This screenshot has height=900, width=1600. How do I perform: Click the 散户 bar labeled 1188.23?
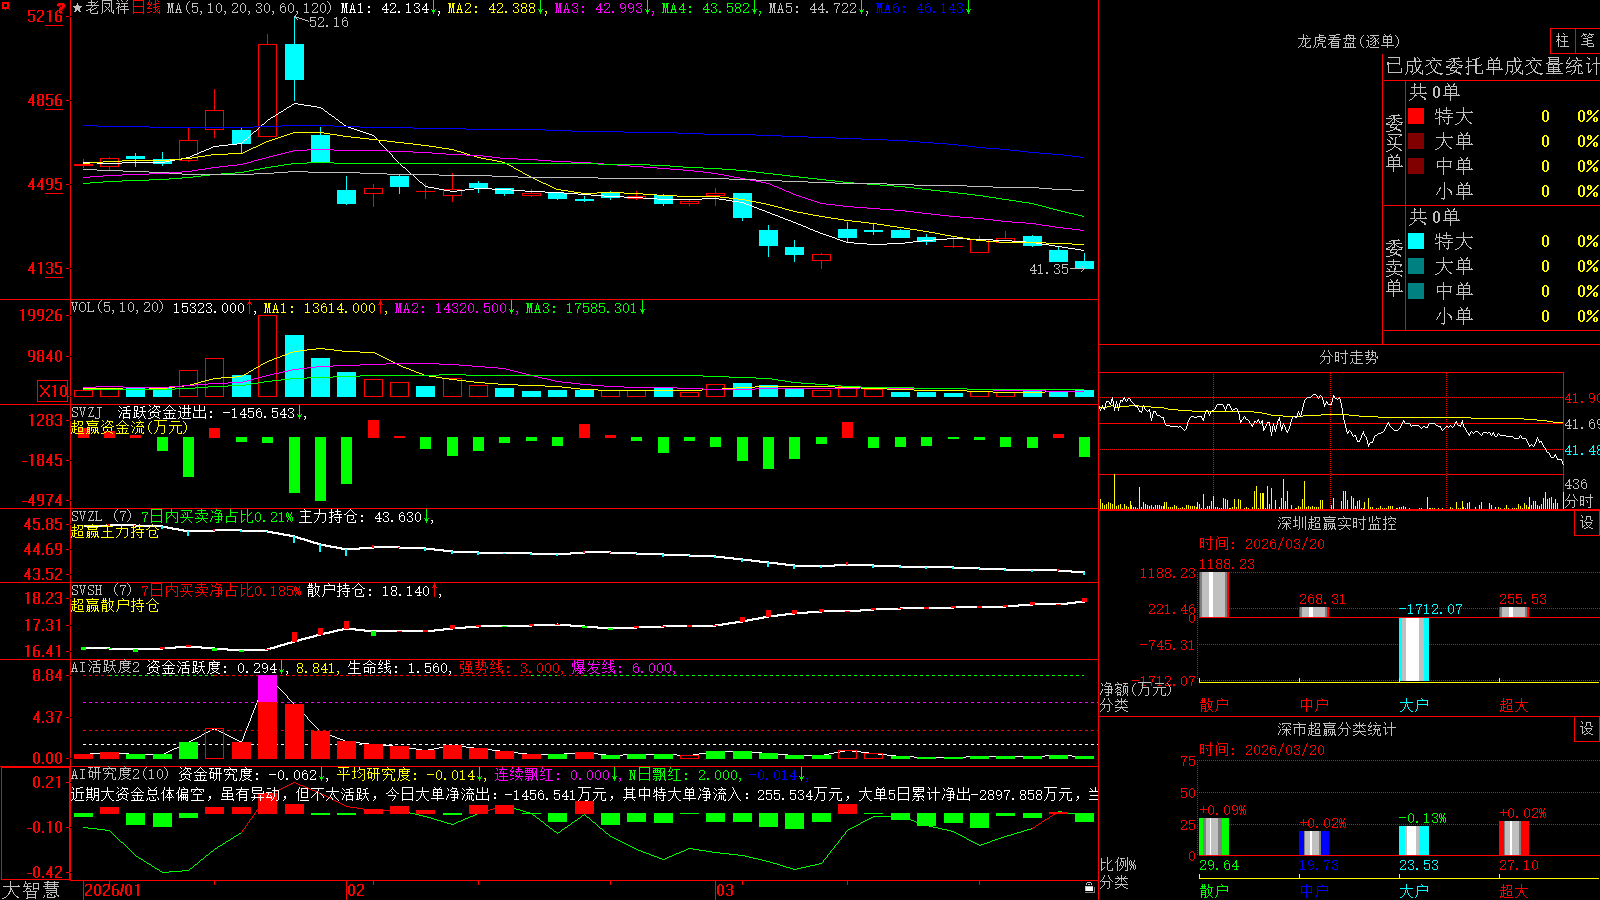coord(1213,594)
